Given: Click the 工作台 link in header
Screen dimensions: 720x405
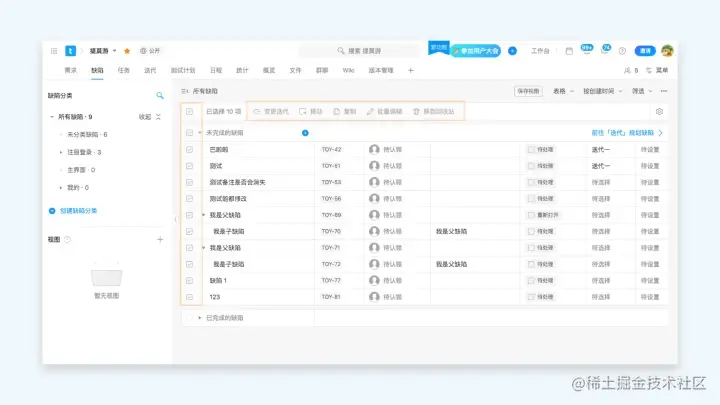Looking at the screenshot, I should pos(540,51).
